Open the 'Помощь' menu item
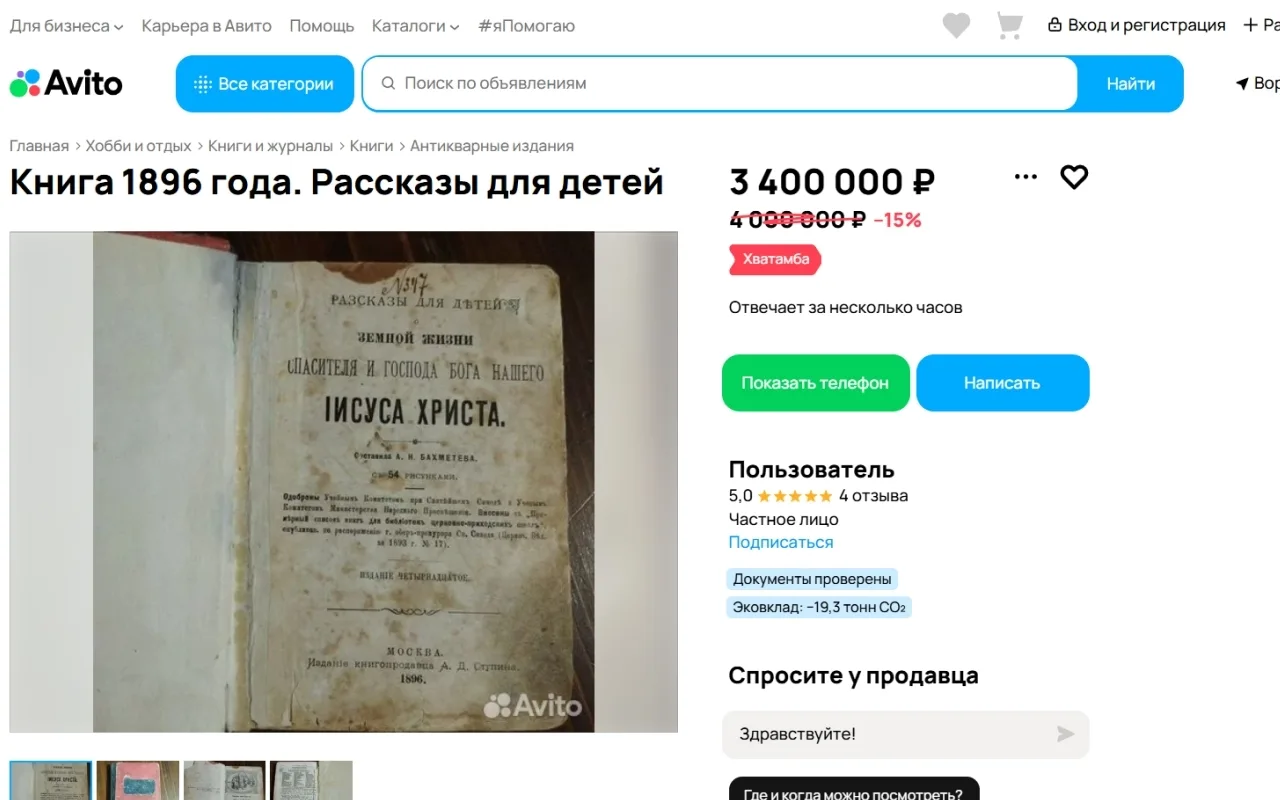Screen dimensions: 1280x800 (x=322, y=26)
